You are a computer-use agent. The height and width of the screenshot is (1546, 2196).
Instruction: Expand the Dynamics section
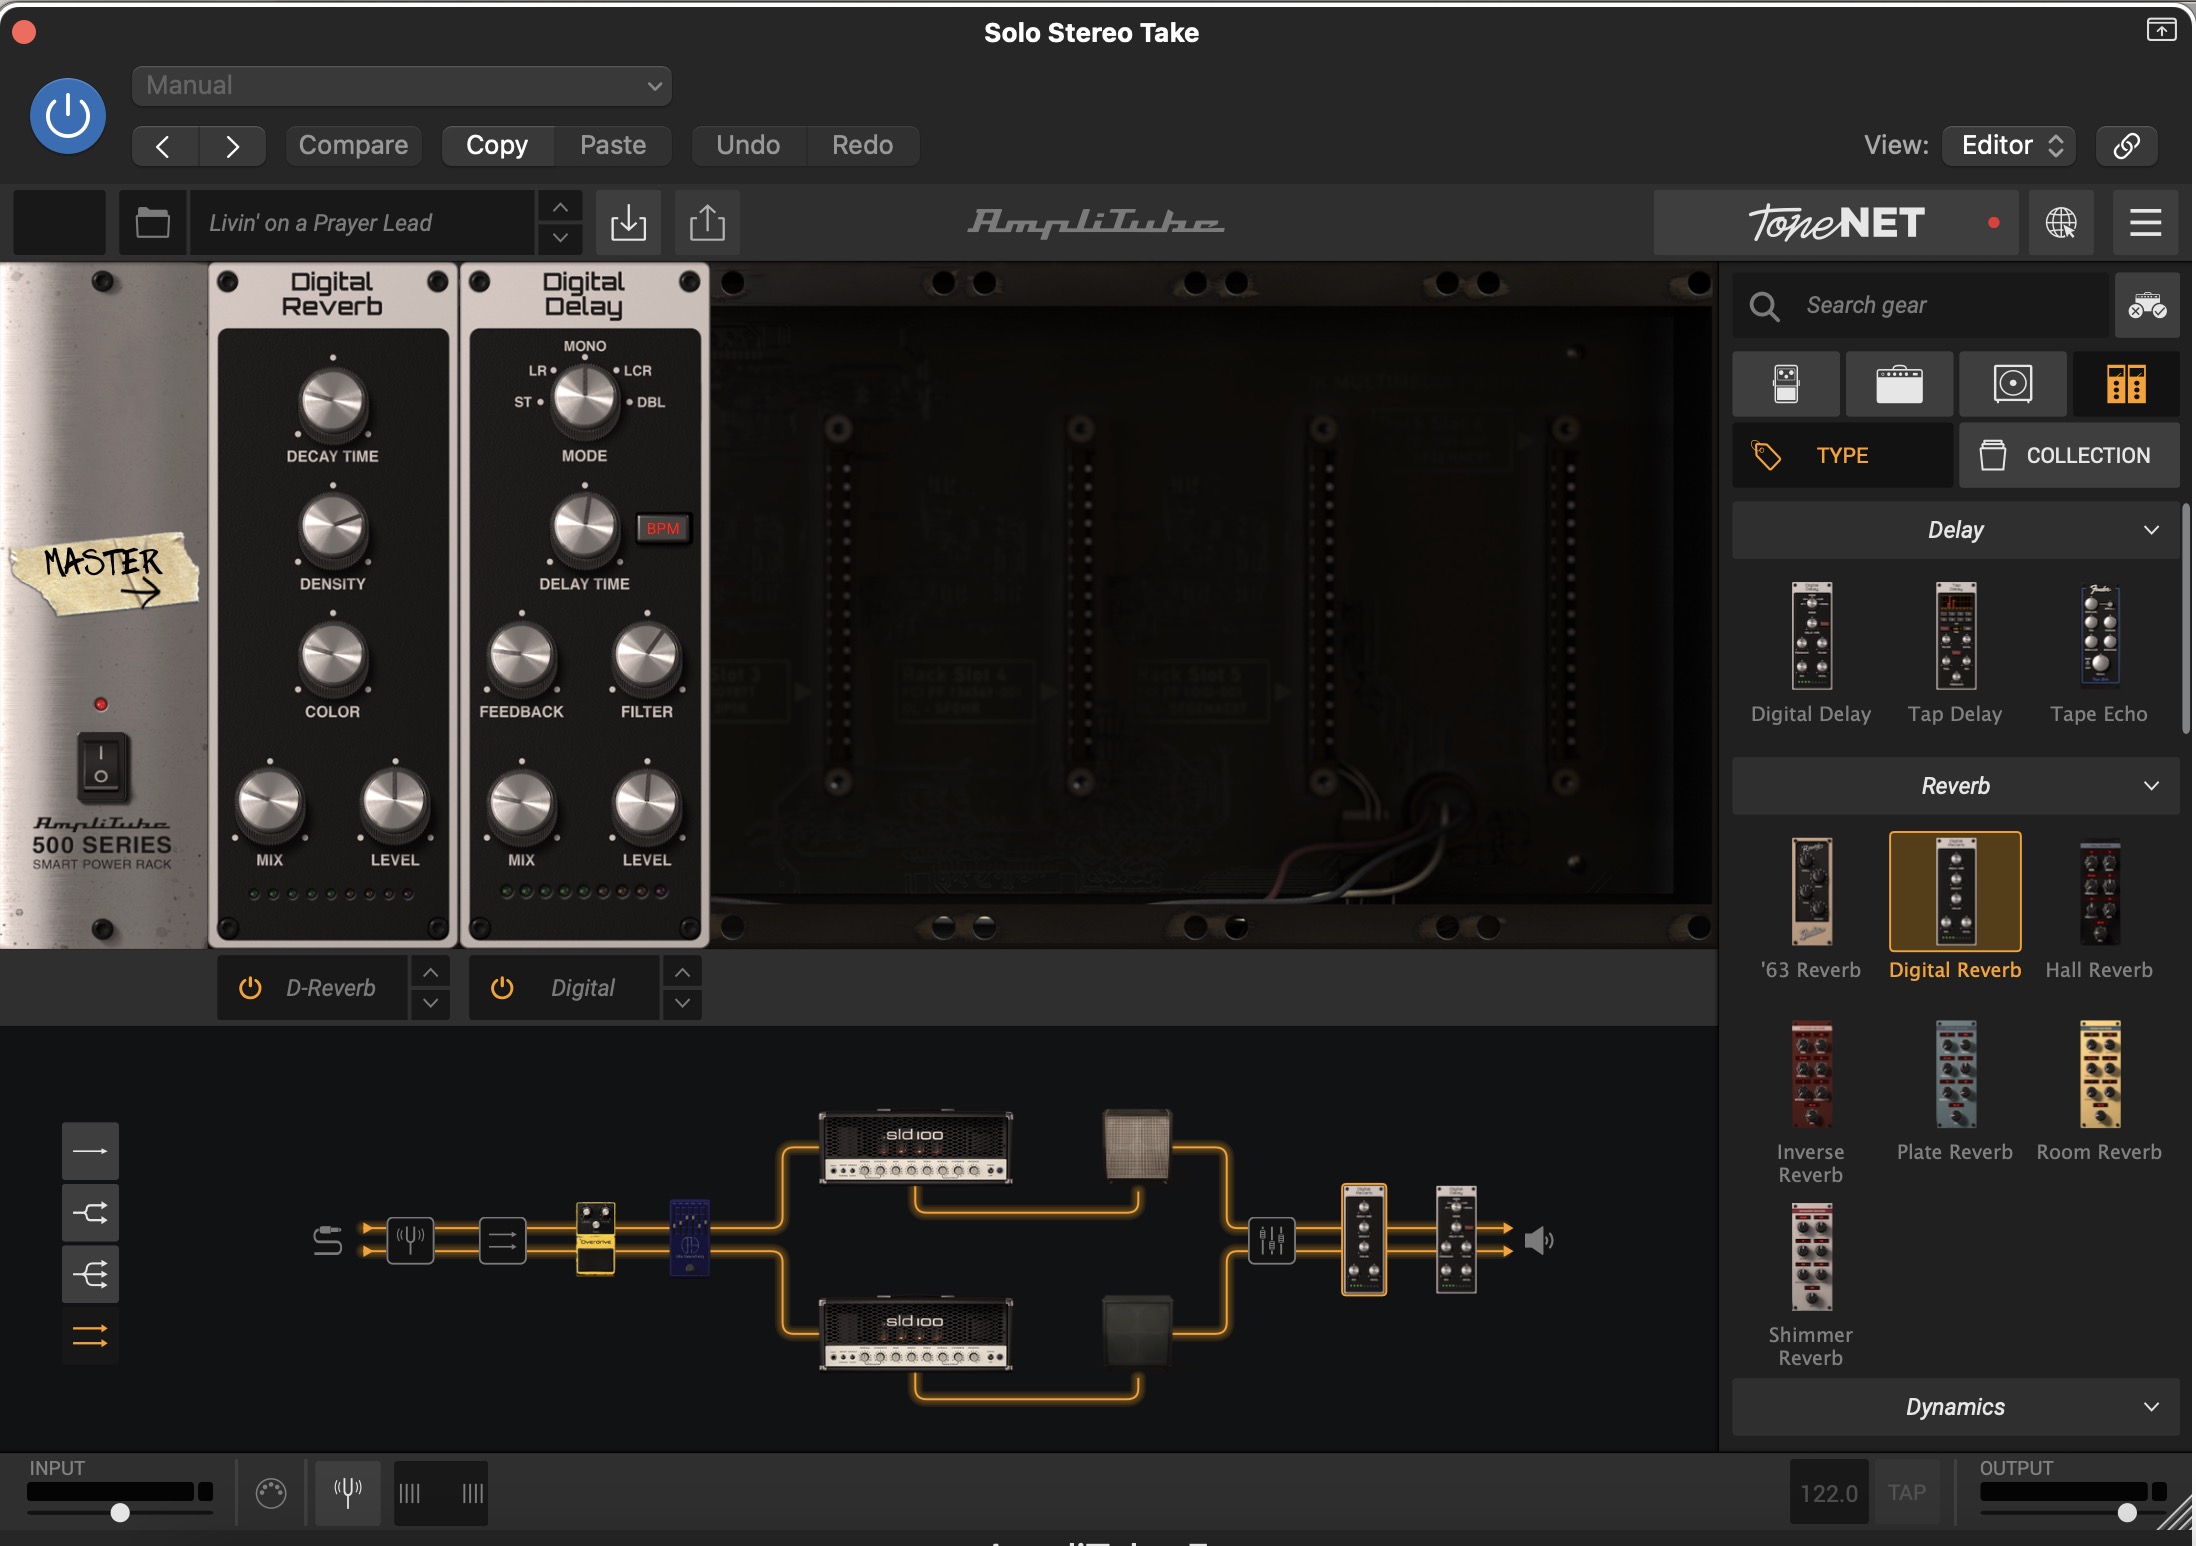[1955, 1407]
